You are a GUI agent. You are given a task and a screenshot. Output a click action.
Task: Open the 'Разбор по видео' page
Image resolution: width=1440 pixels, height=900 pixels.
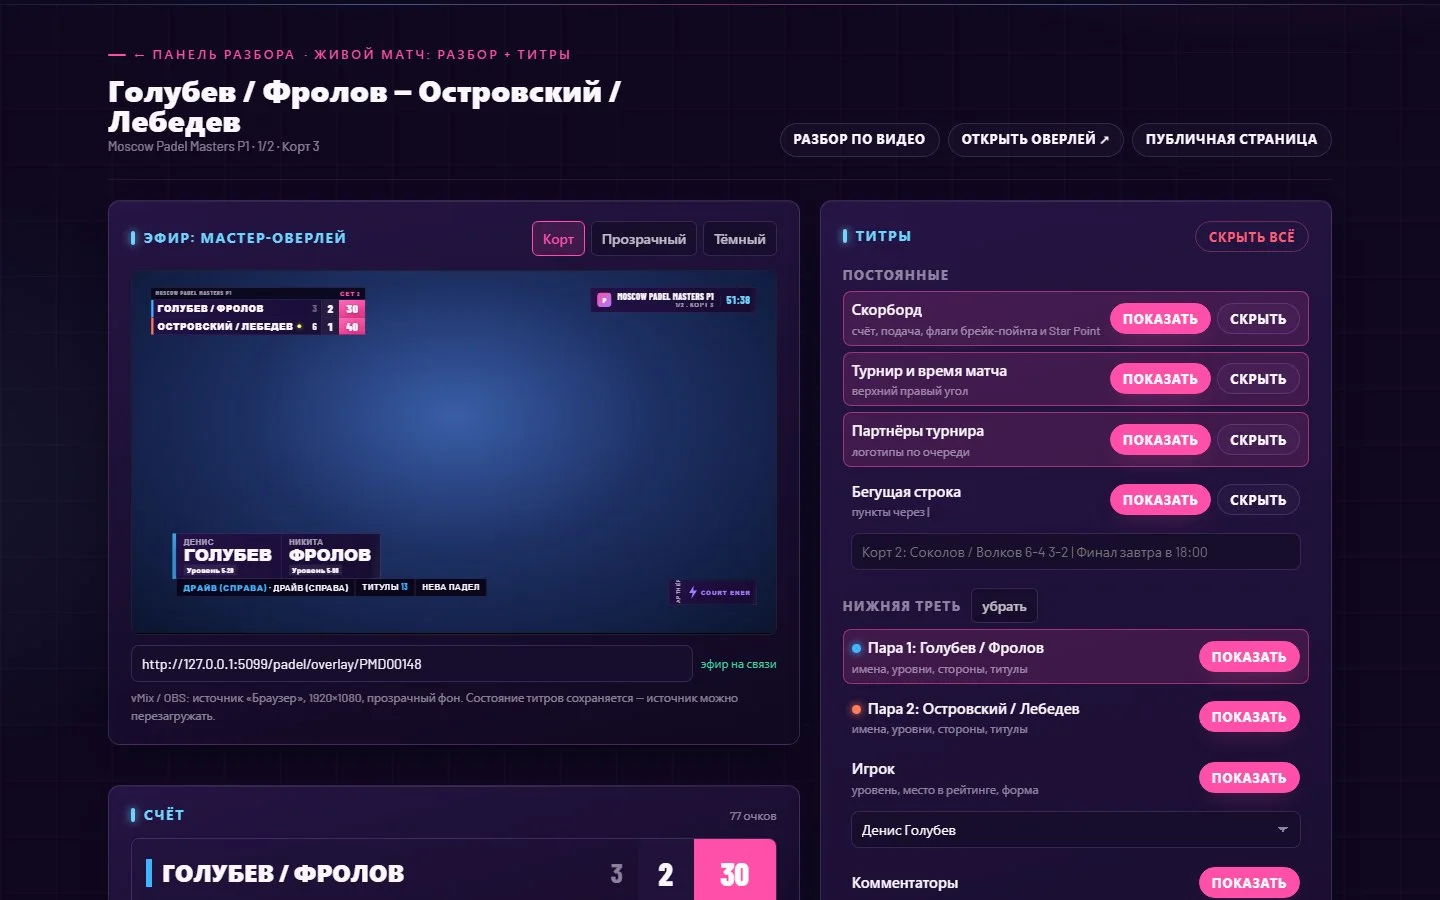(x=859, y=139)
